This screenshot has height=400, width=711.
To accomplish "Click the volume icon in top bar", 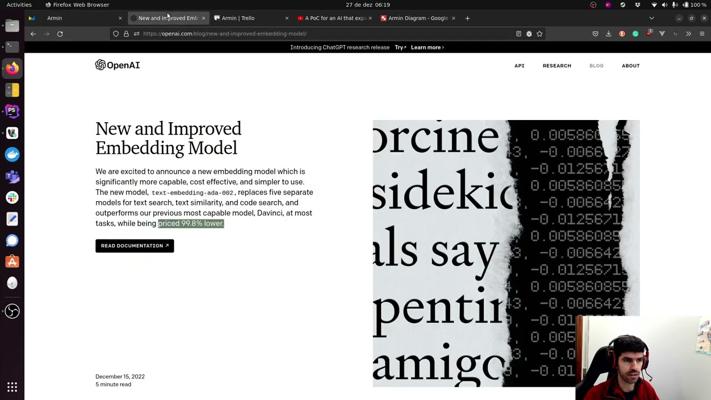I will point(664,5).
